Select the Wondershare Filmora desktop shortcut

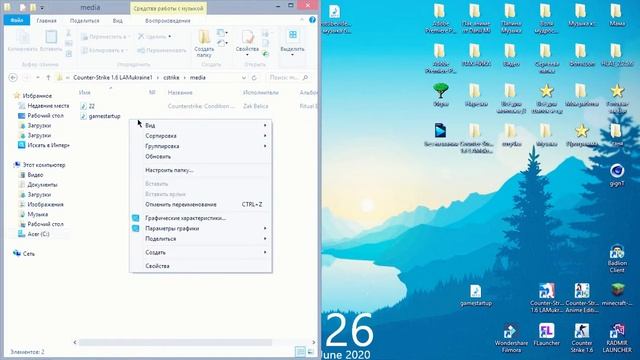click(x=511, y=339)
